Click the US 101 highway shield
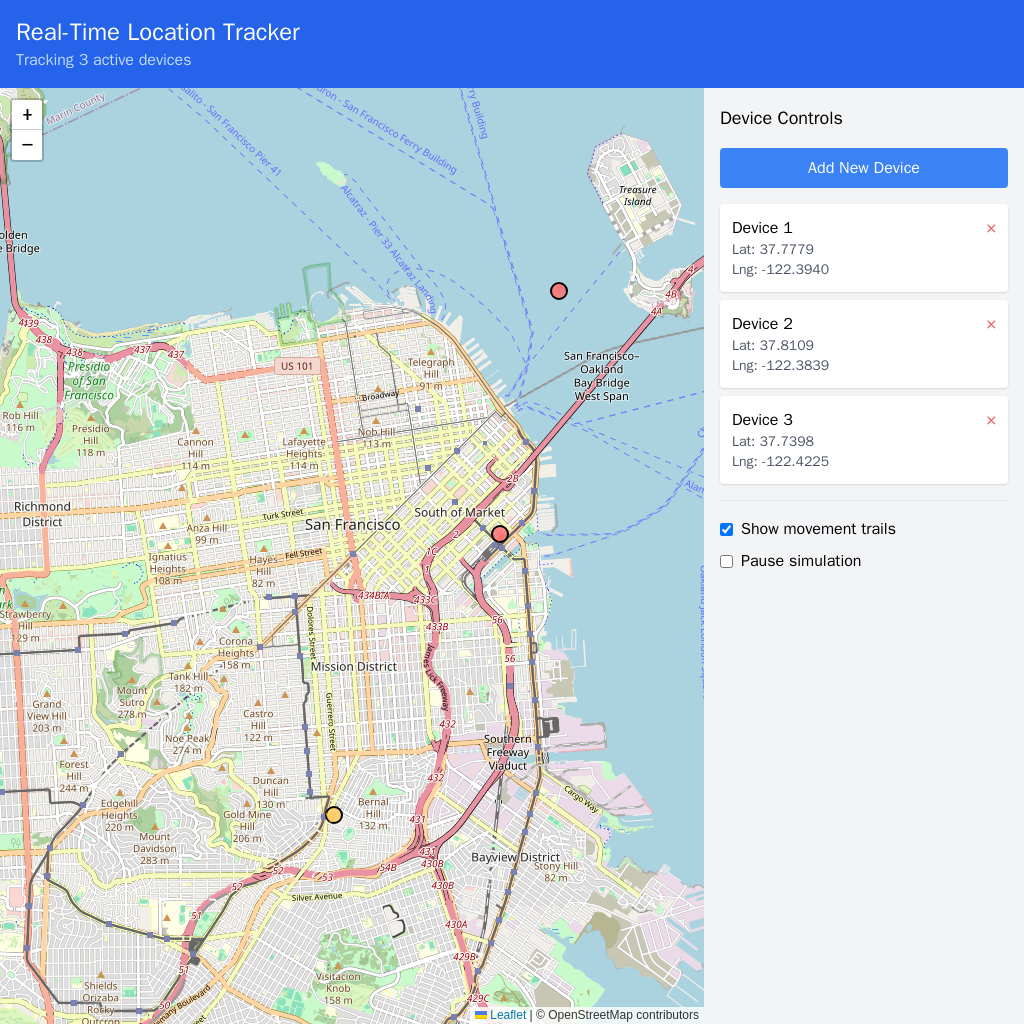Image resolution: width=1024 pixels, height=1024 pixels. 297,367
